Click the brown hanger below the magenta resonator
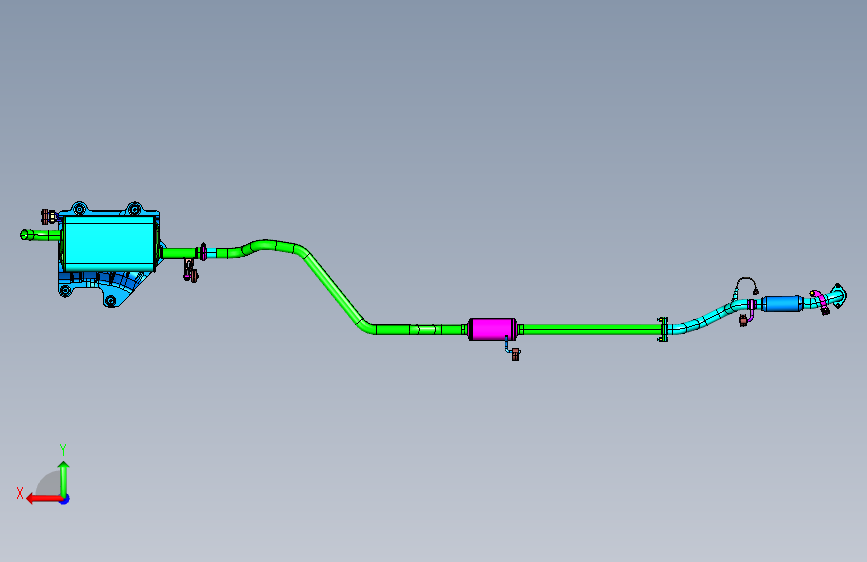This screenshot has height=562, width=867. pos(515,354)
